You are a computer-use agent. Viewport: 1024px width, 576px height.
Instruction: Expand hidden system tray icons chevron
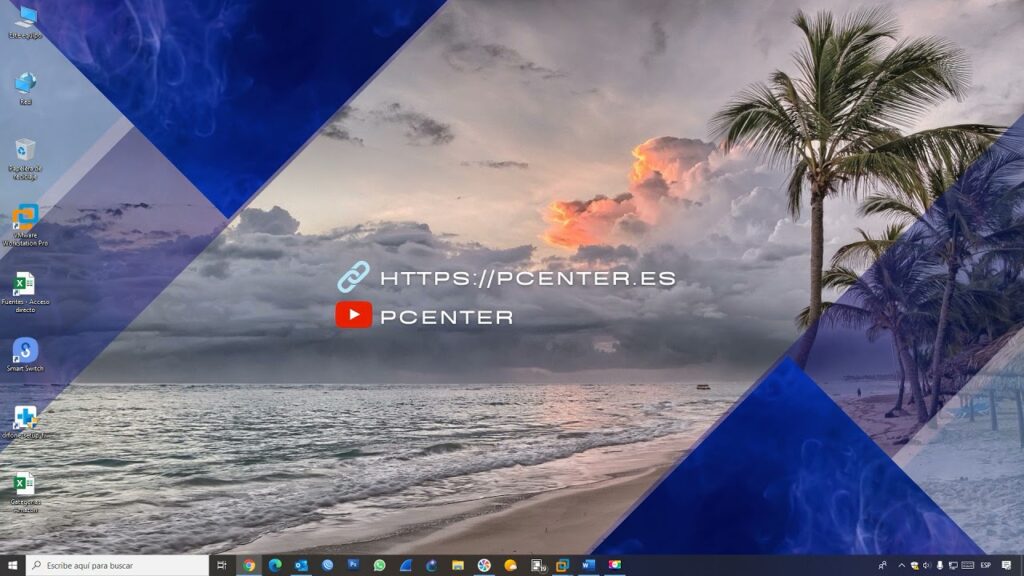(x=901, y=565)
